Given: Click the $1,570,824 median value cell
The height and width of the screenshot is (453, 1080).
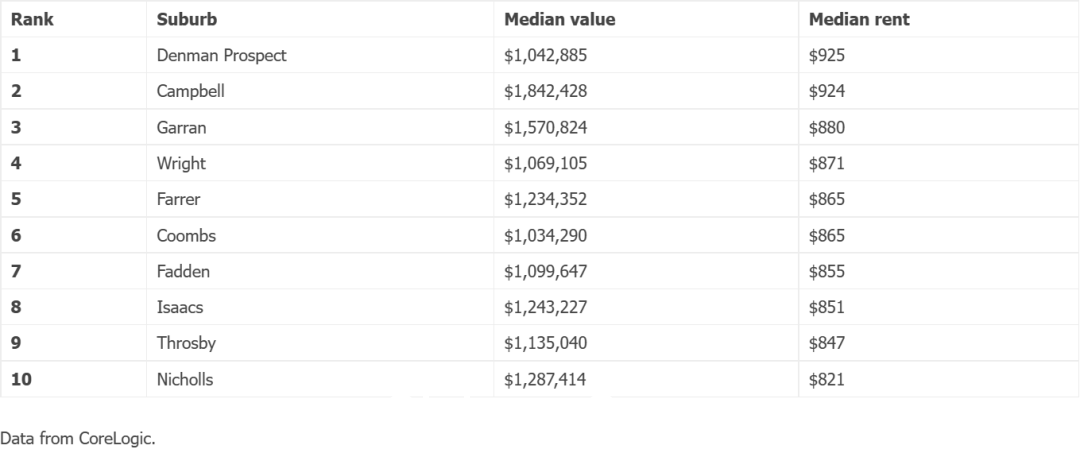Looking at the screenshot, I should click(x=646, y=127).
